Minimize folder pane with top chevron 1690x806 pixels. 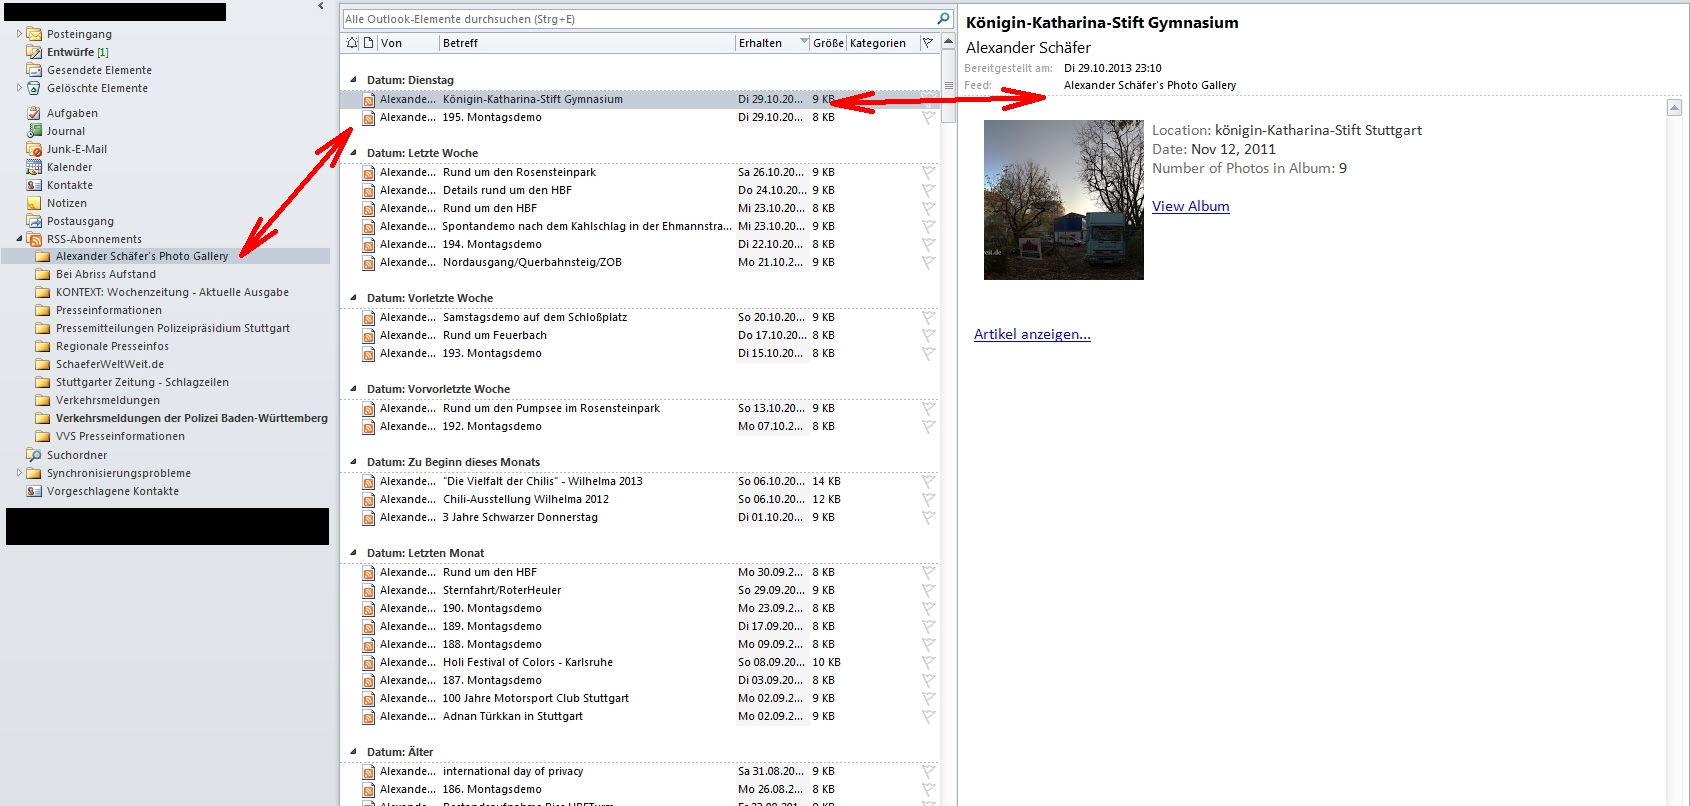321,6
